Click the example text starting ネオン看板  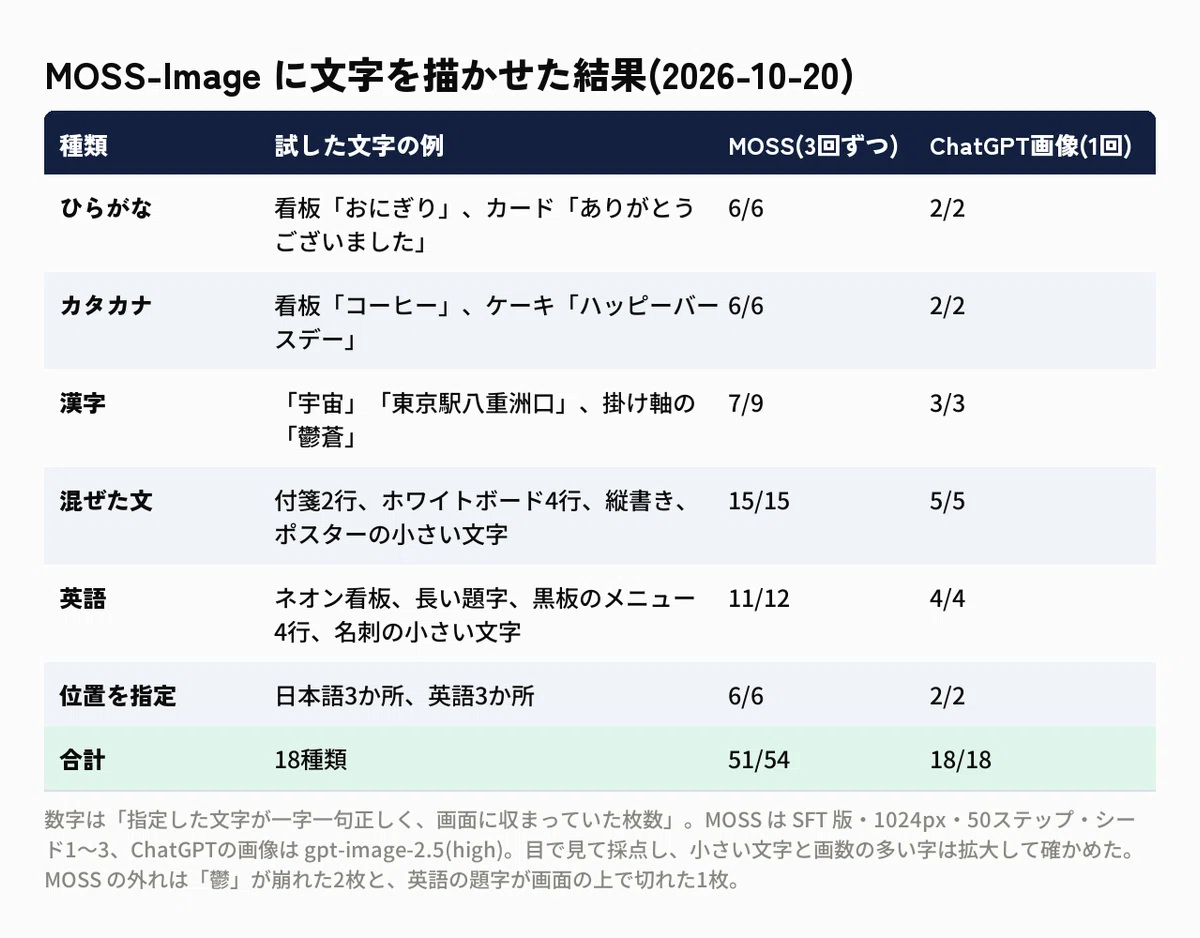point(484,615)
